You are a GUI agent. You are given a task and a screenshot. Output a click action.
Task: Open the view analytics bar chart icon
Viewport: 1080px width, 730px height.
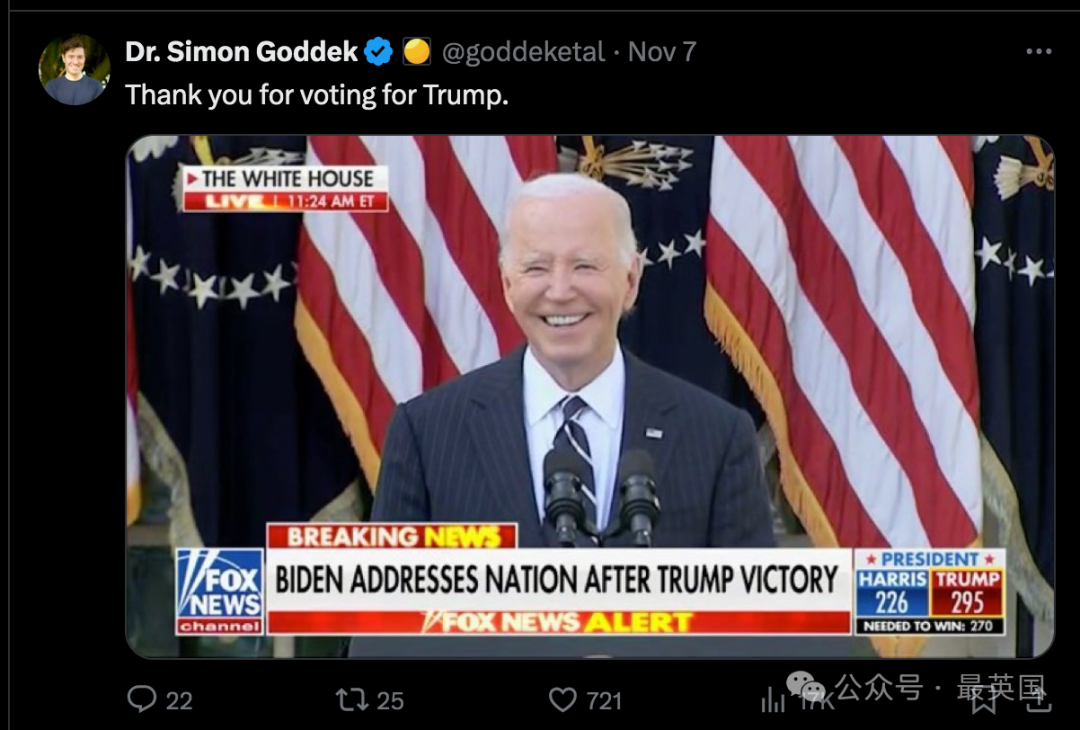[x=773, y=701]
